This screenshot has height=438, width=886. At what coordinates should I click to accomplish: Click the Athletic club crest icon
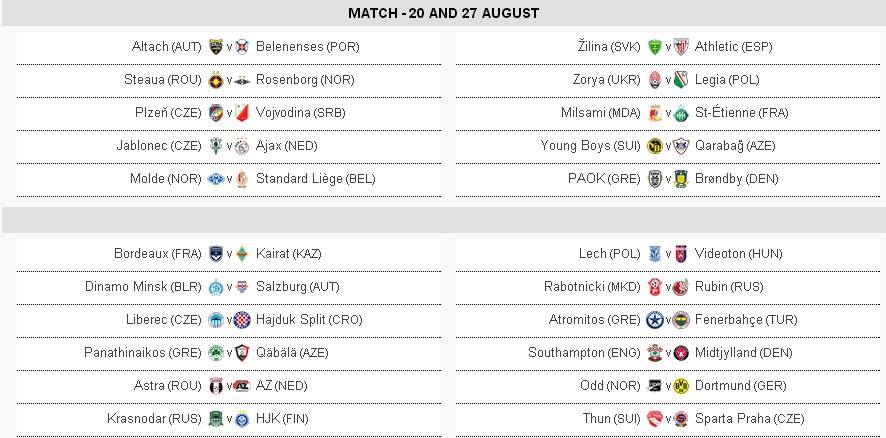tap(682, 47)
